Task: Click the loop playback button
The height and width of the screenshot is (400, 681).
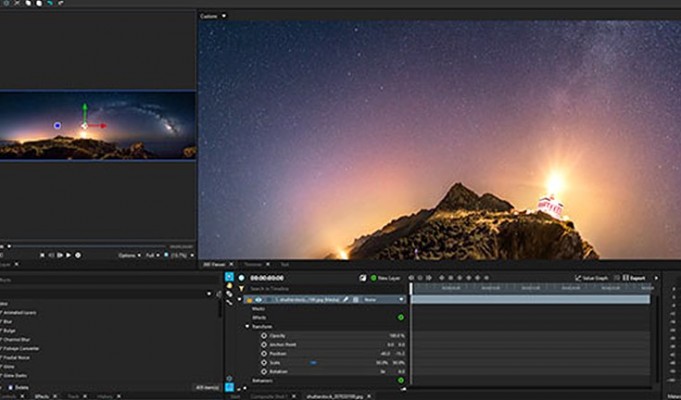Action: coord(78,255)
